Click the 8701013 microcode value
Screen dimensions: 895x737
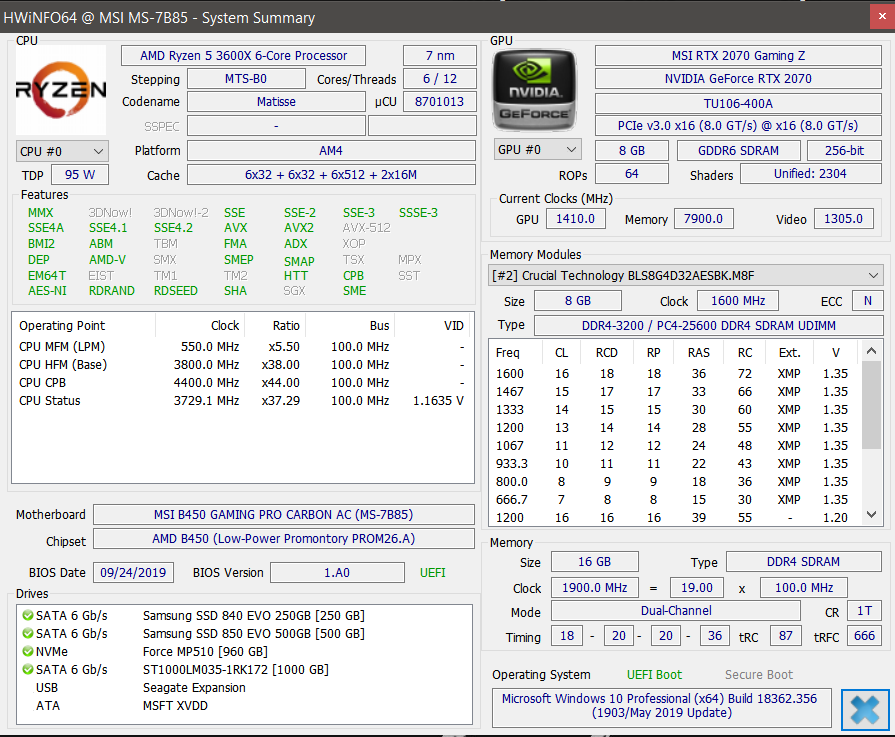click(440, 102)
